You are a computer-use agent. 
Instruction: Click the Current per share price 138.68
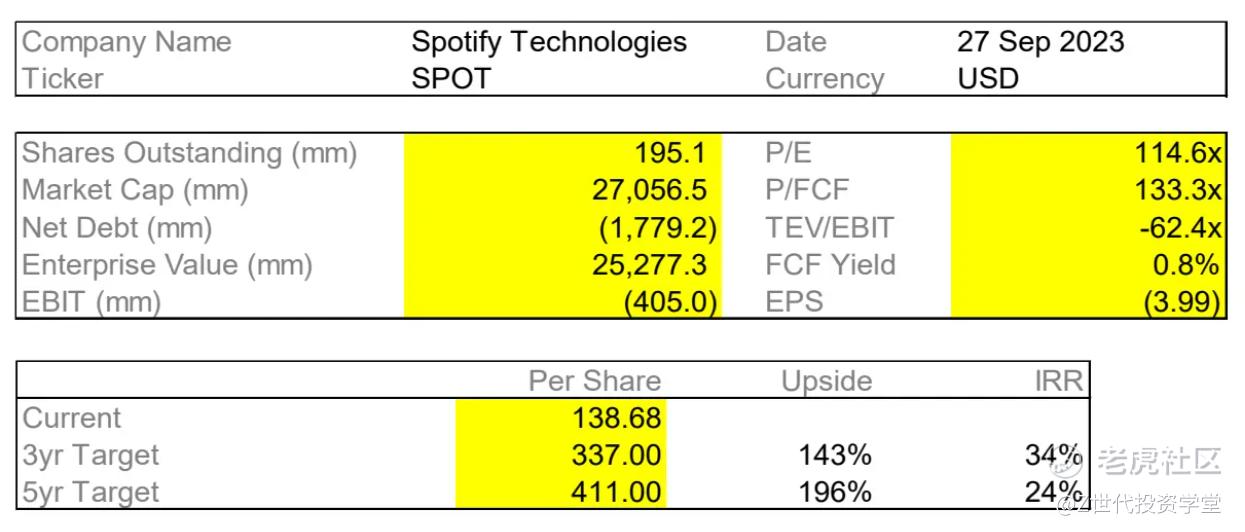pos(616,418)
